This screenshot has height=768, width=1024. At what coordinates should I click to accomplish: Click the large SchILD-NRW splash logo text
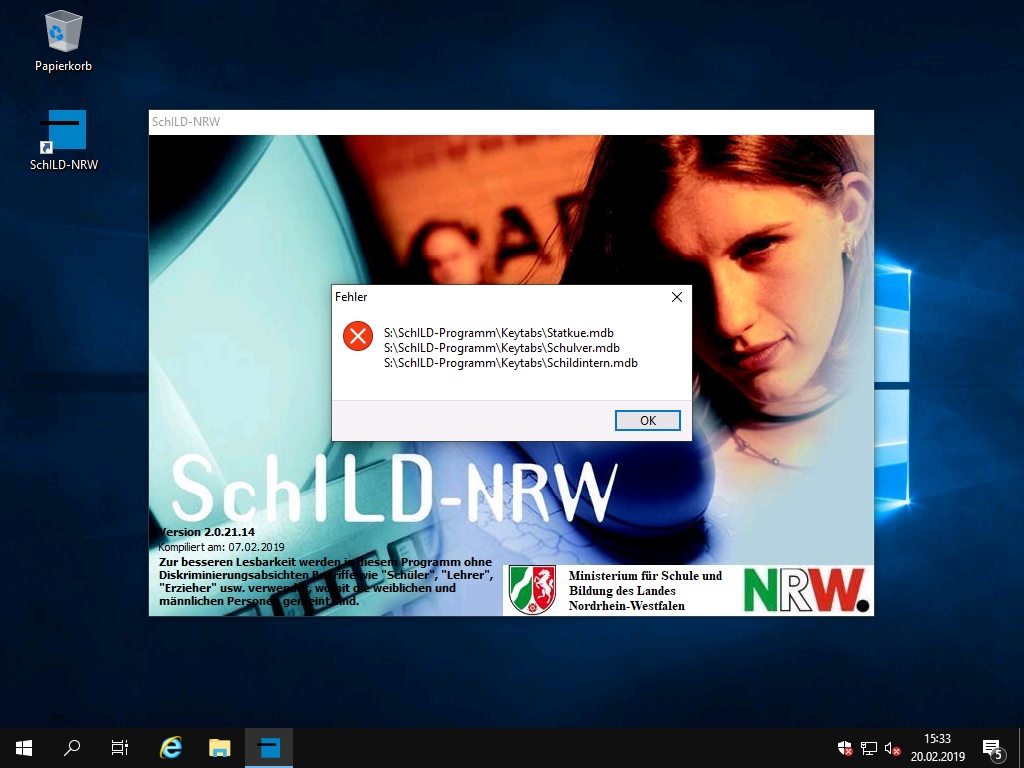(x=394, y=488)
